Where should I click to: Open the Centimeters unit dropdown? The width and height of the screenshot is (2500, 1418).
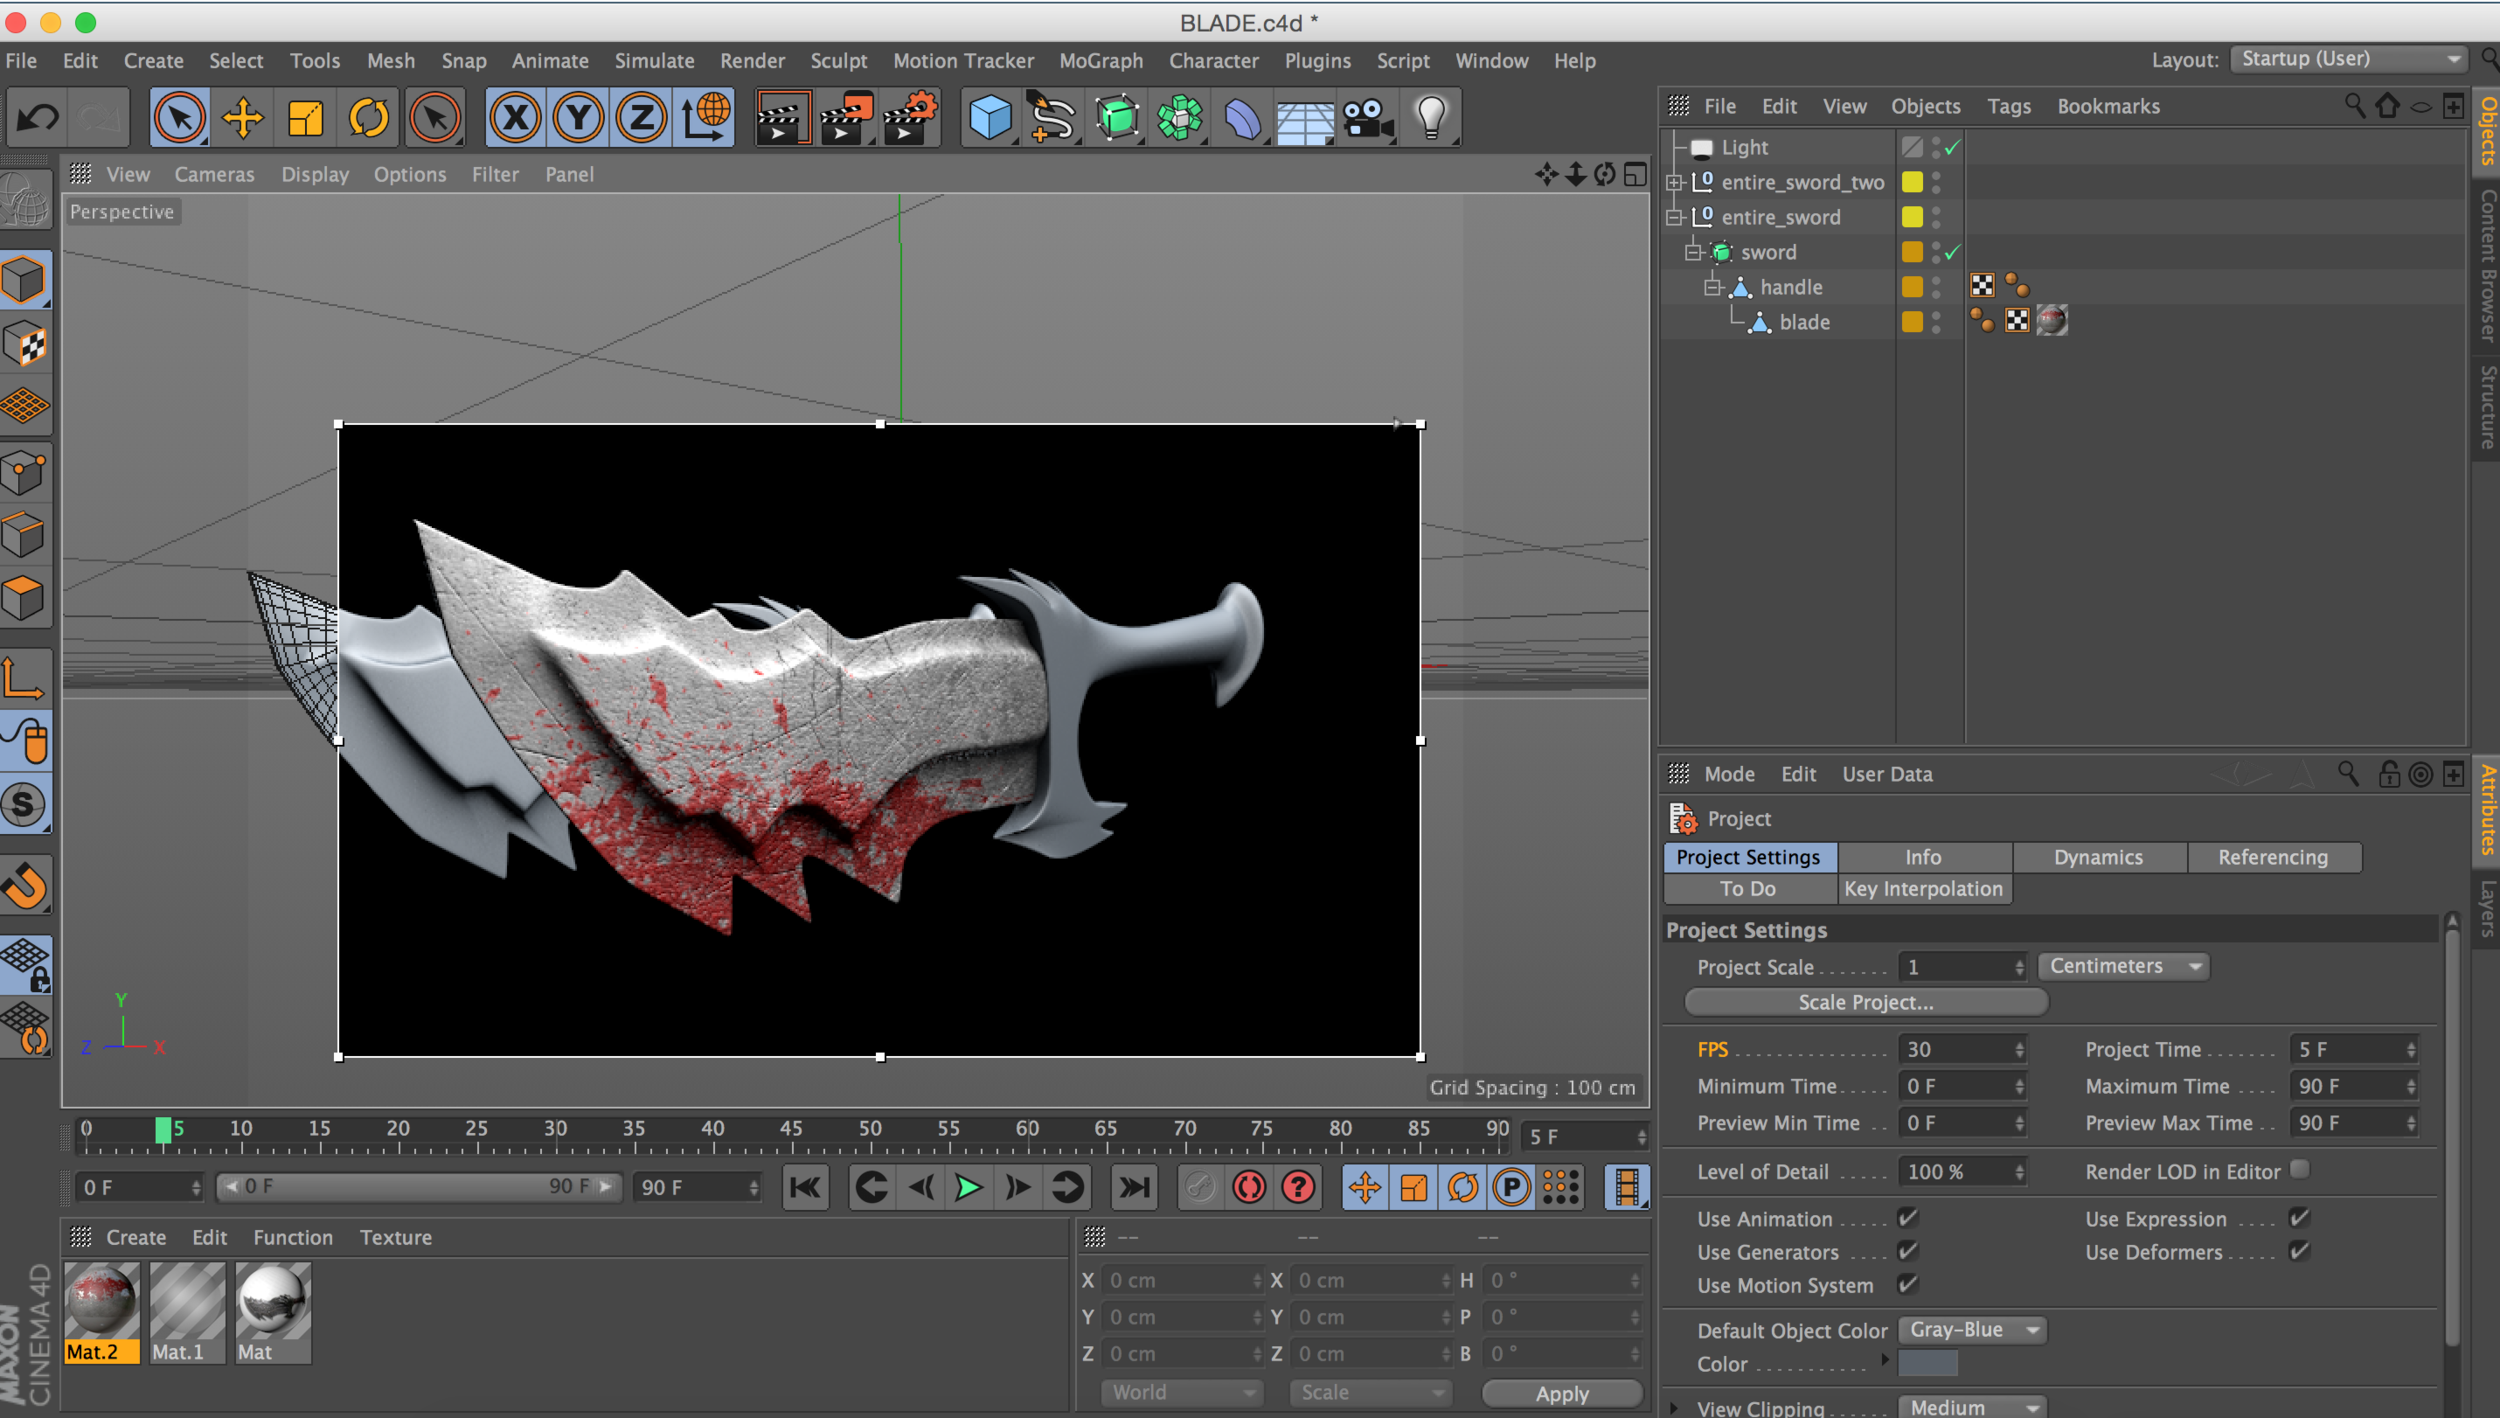pyautogui.click(x=2122, y=966)
